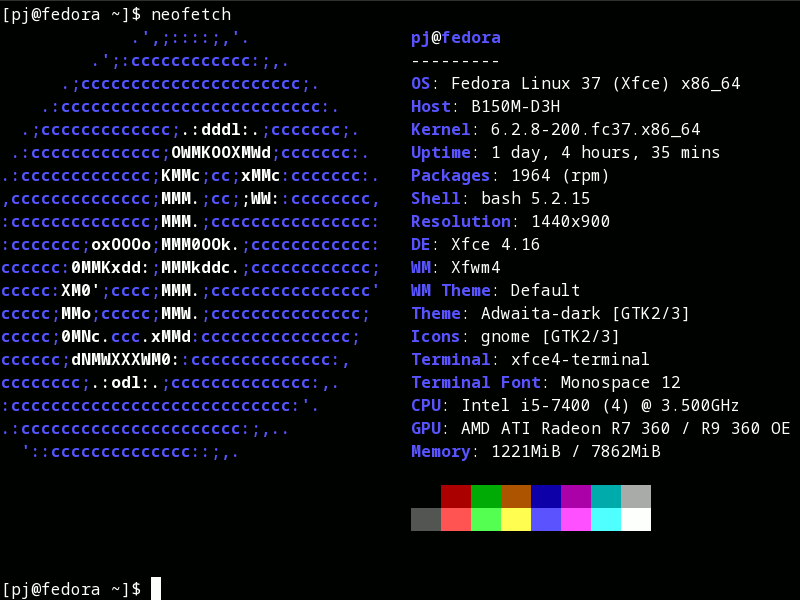Viewport: 800px width, 600px height.
Task: Select the blue 'Kernel' label
Action: click(x=441, y=130)
